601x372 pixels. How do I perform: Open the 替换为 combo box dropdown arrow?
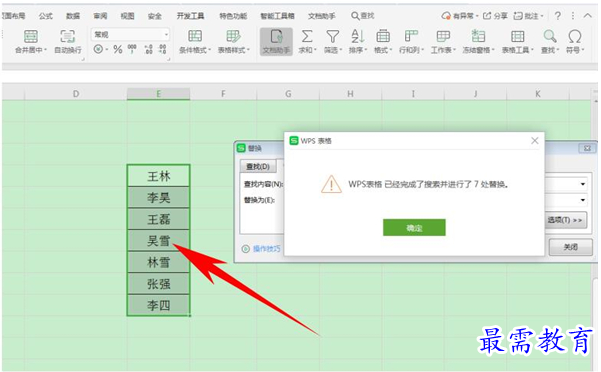click(583, 200)
